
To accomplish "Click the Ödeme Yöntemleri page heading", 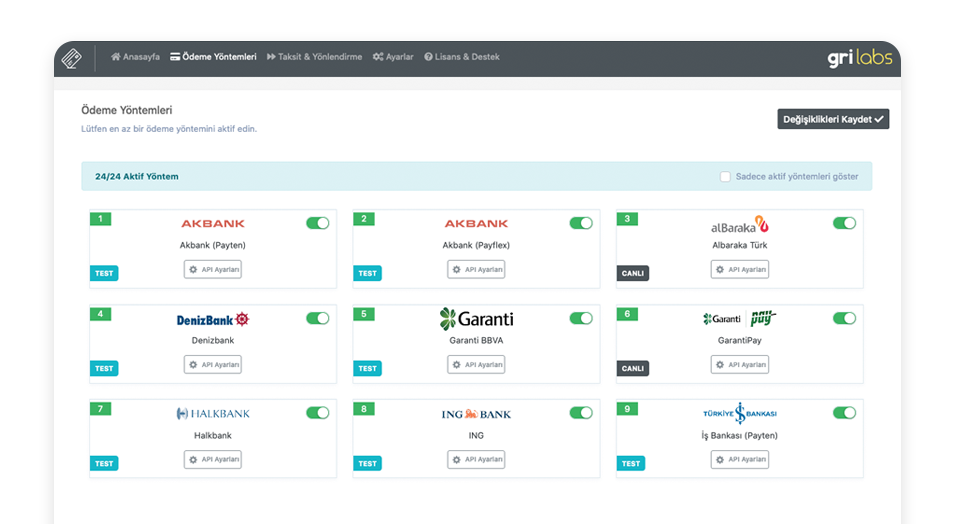I will coord(127,110).
